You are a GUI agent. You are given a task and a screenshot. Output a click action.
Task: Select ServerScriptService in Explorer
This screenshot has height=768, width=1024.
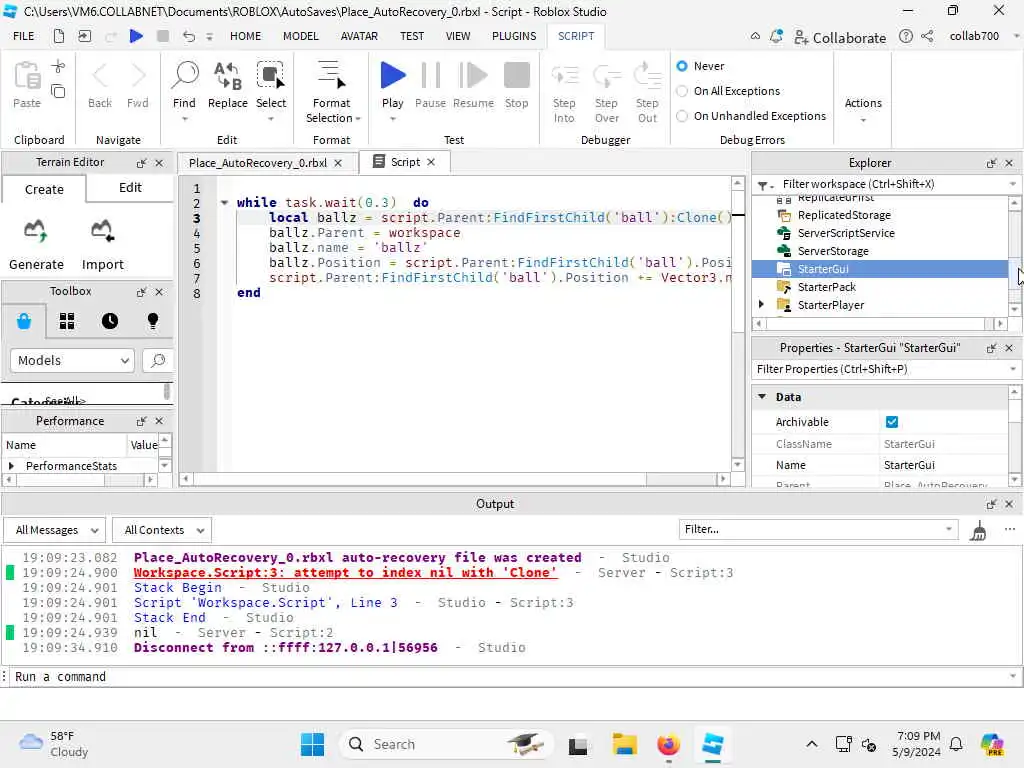tap(846, 233)
